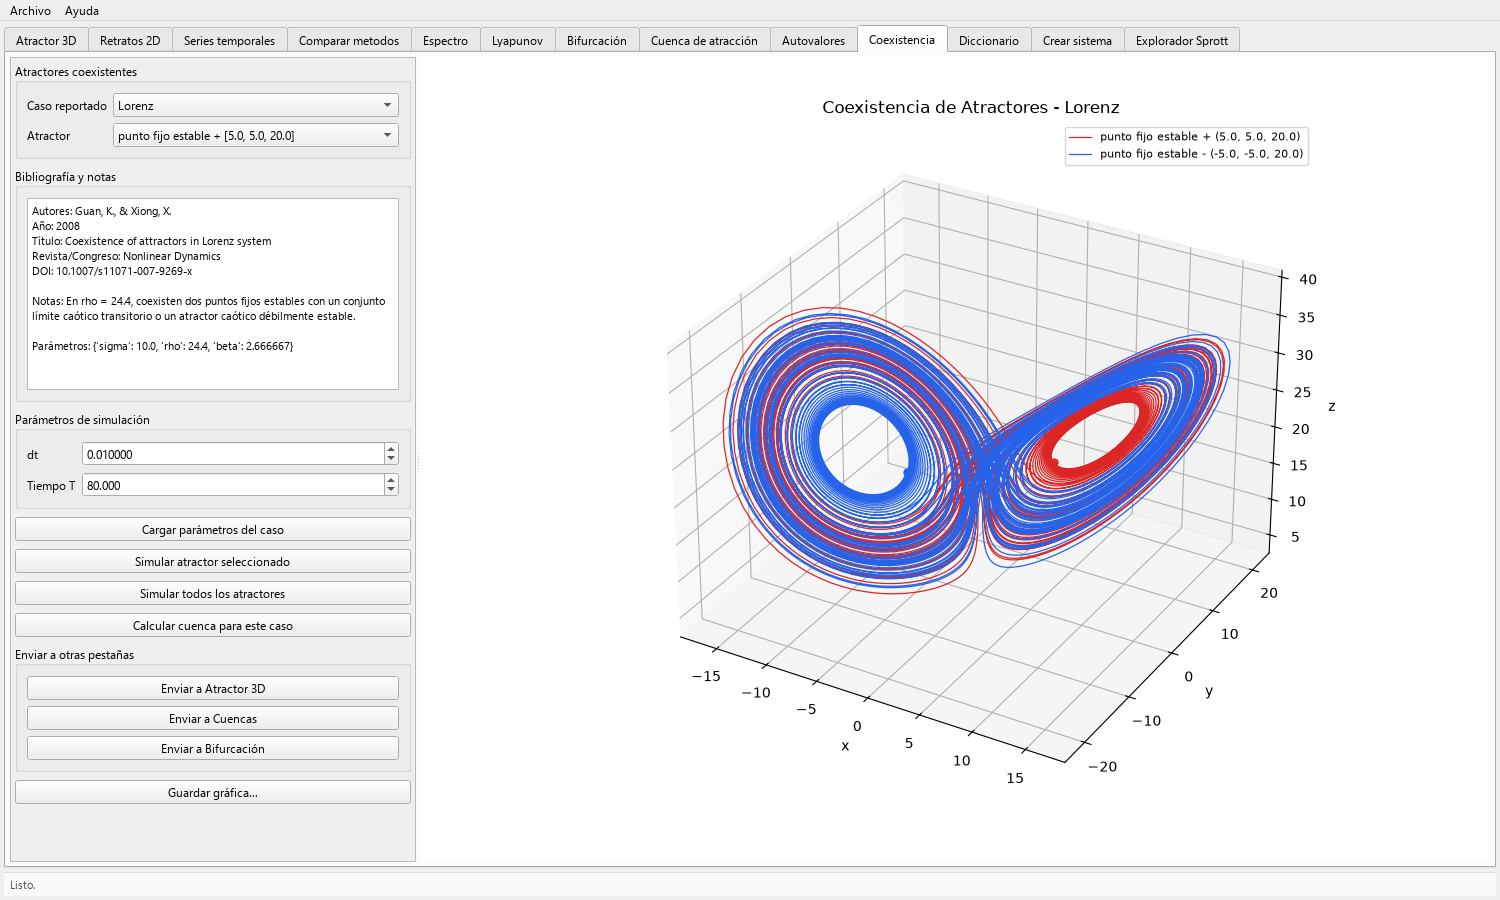Click the red legend entry punto fijo estable +
1500x900 pixels.
pyautogui.click(x=1185, y=136)
